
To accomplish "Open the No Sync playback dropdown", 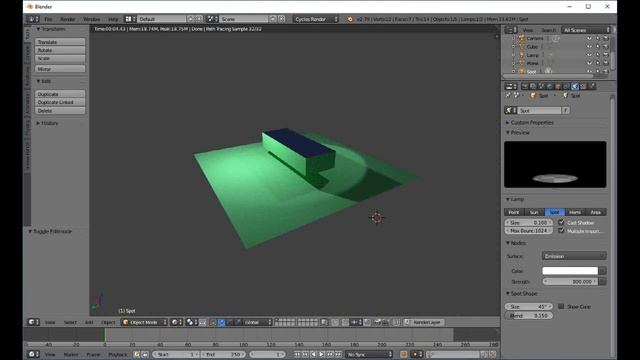I will pyautogui.click(x=369, y=355).
